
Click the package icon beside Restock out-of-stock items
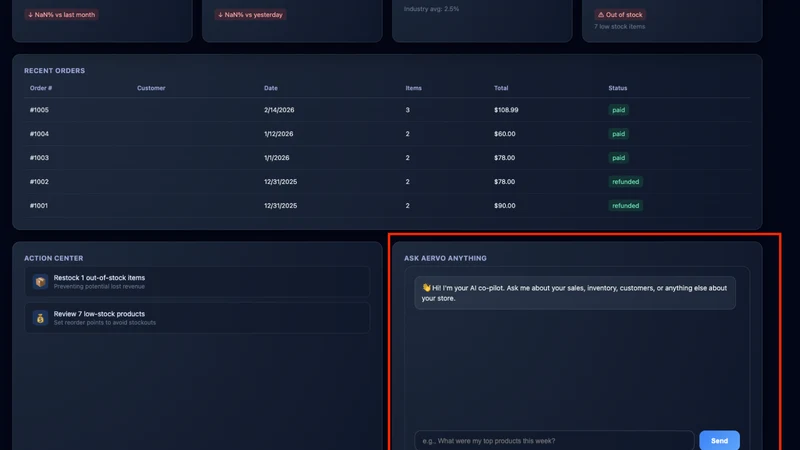click(40, 282)
